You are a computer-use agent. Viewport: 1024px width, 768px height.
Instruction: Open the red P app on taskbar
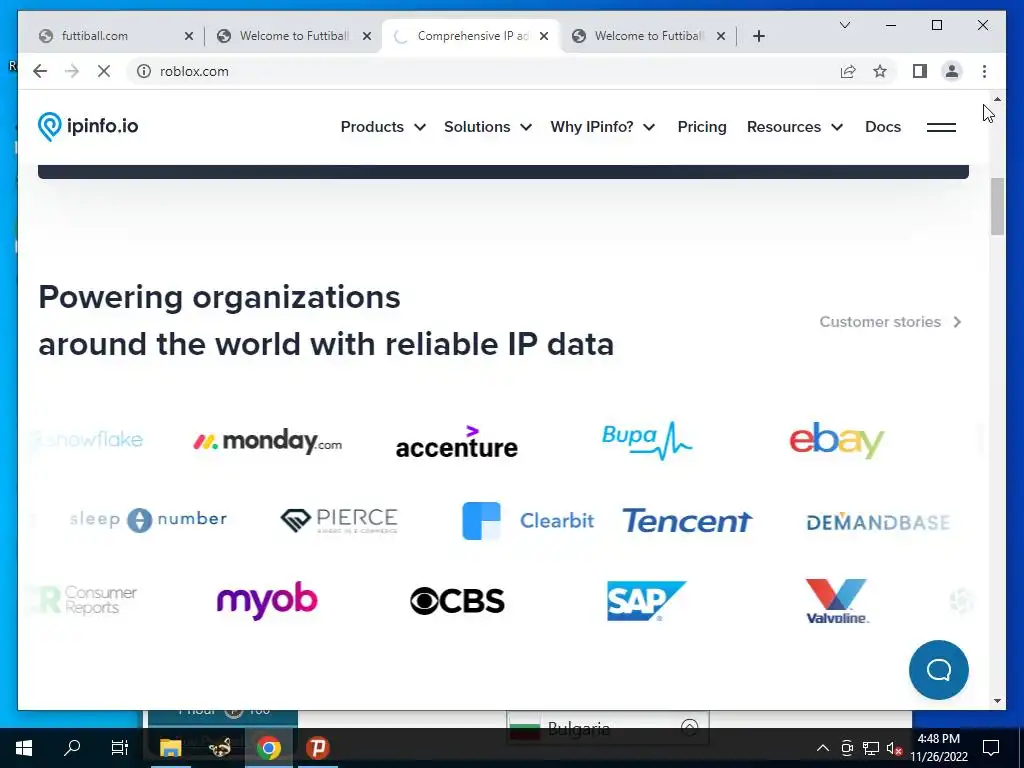[317, 748]
